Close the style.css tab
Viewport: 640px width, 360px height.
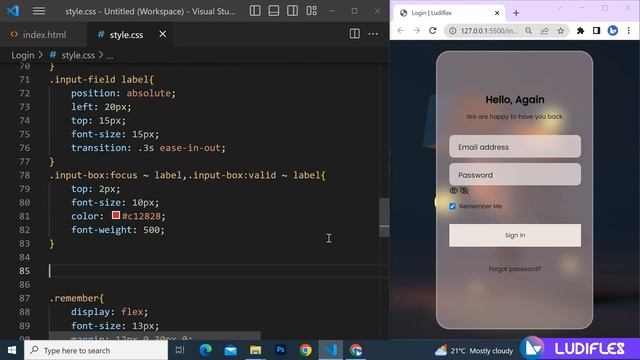point(162,34)
